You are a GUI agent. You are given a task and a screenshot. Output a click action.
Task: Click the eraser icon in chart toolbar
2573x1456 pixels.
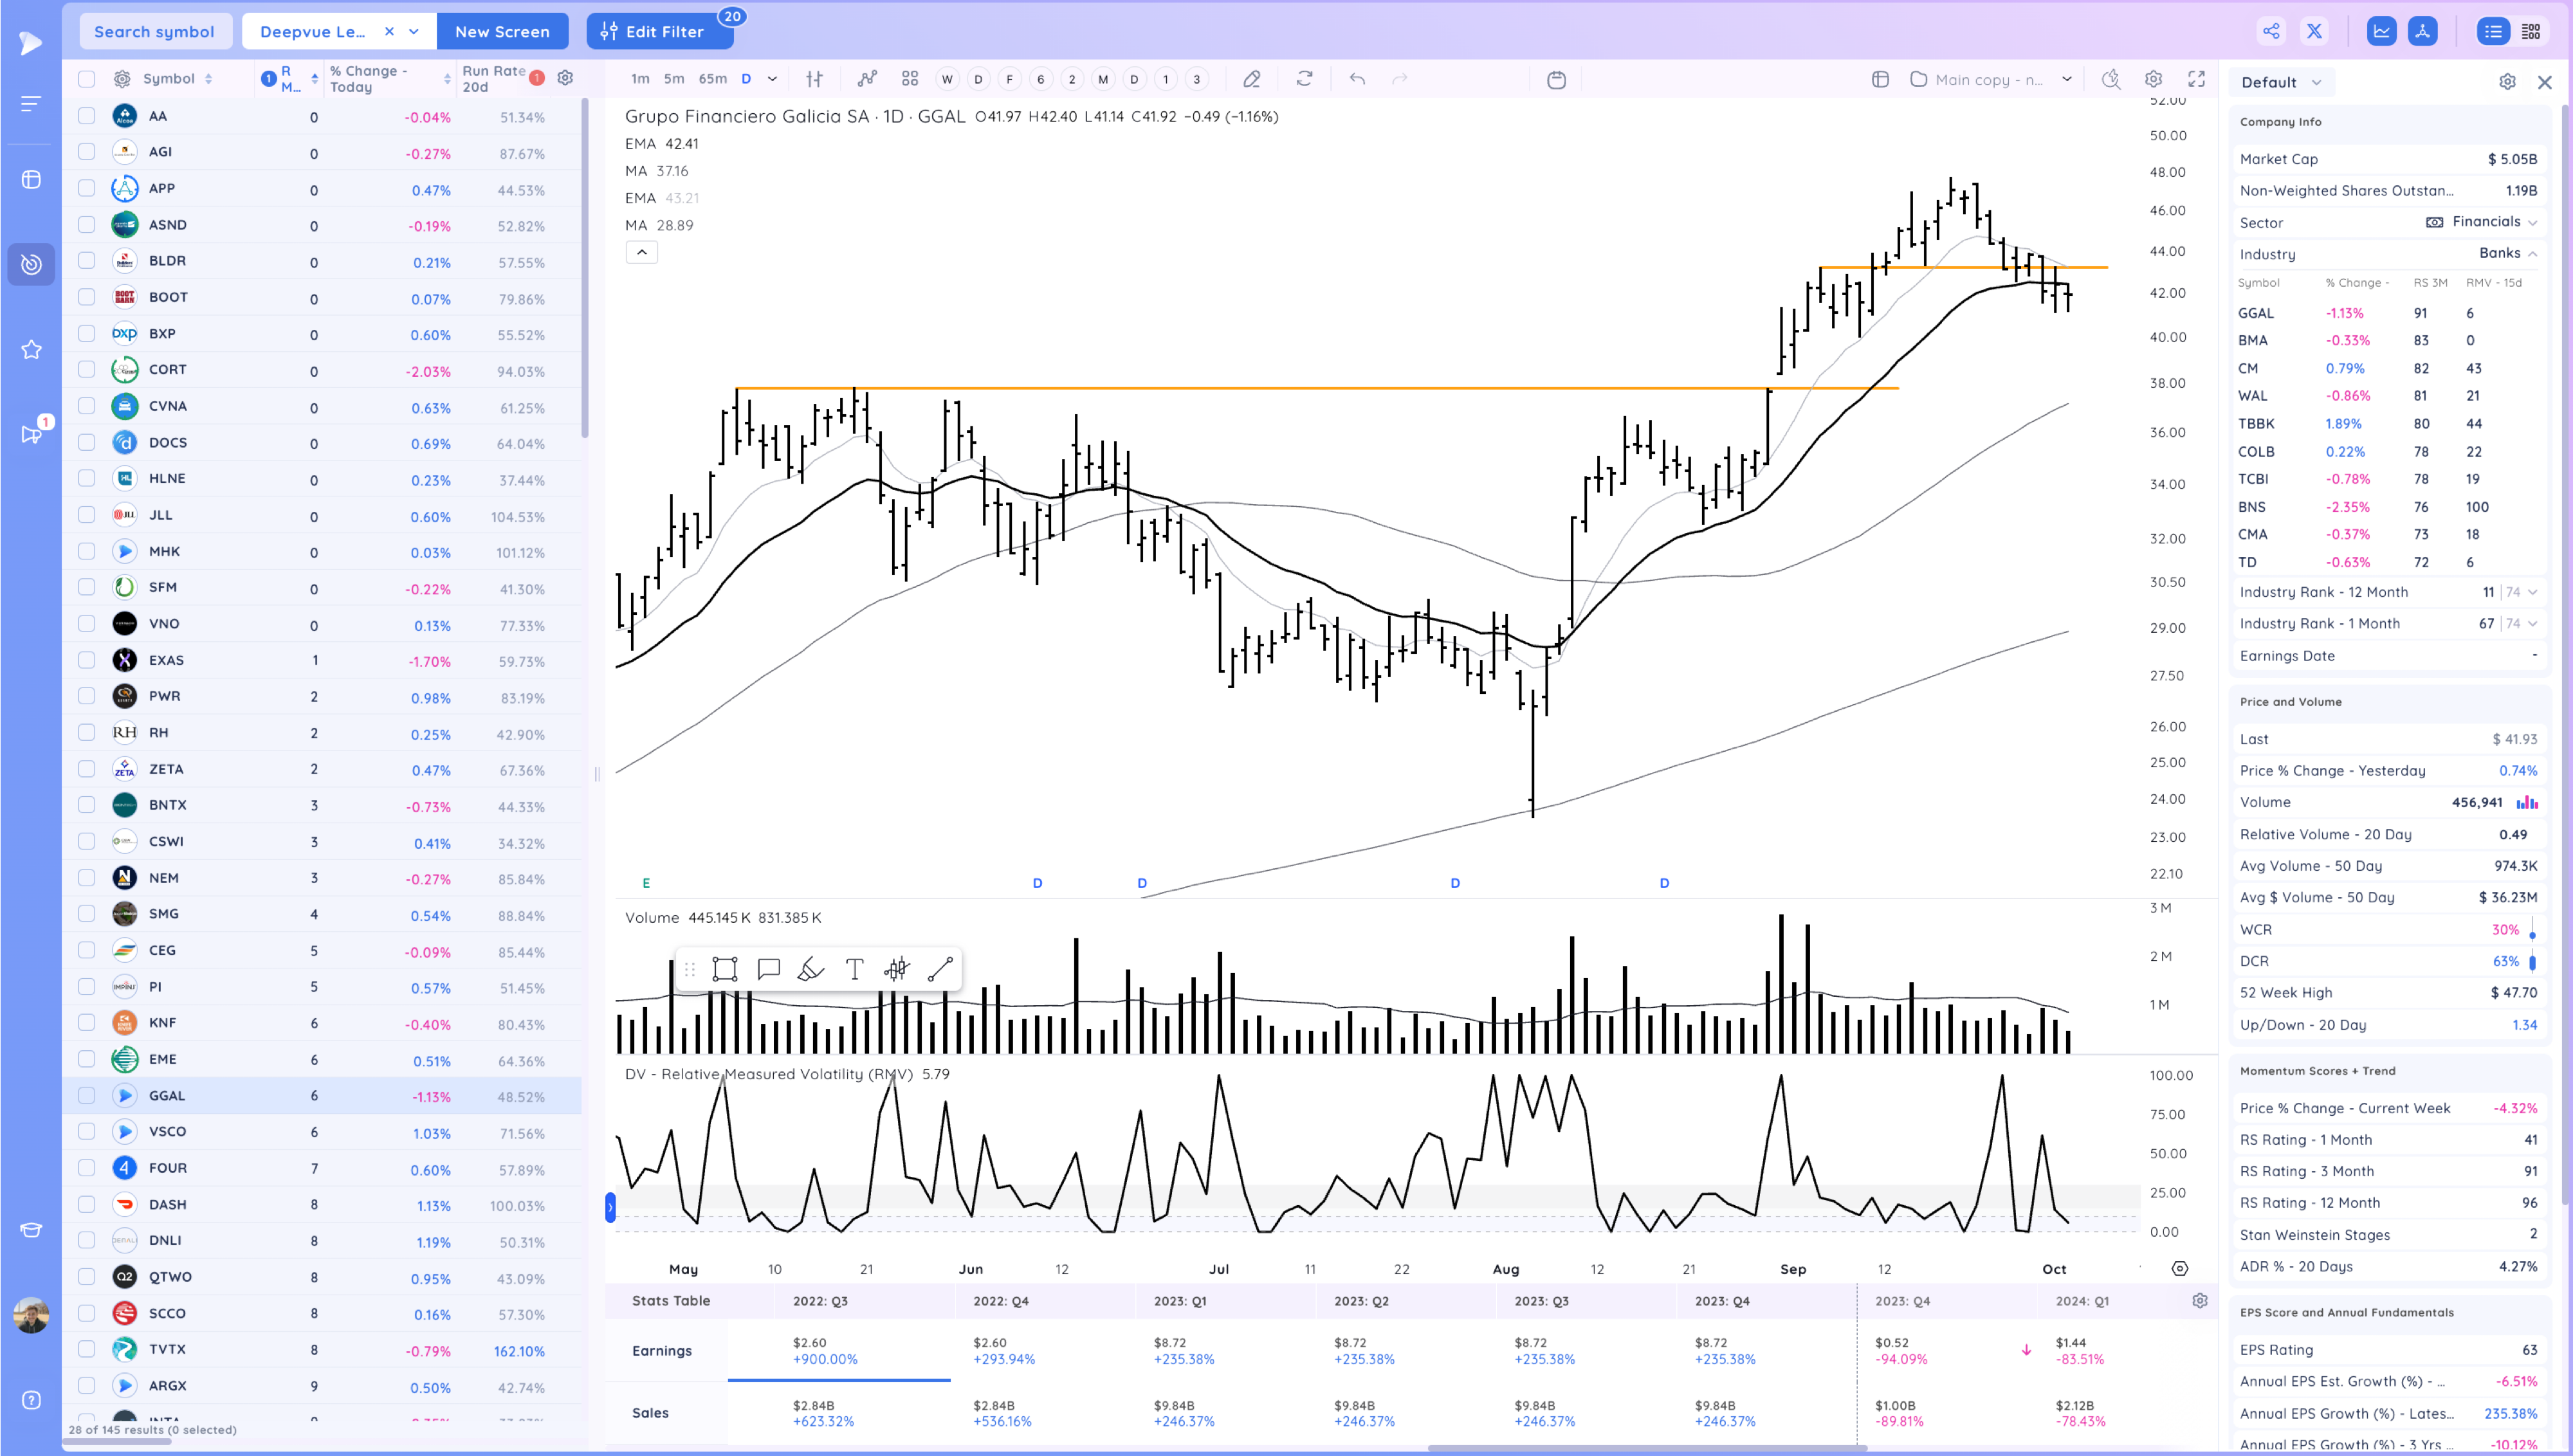(x=1251, y=79)
